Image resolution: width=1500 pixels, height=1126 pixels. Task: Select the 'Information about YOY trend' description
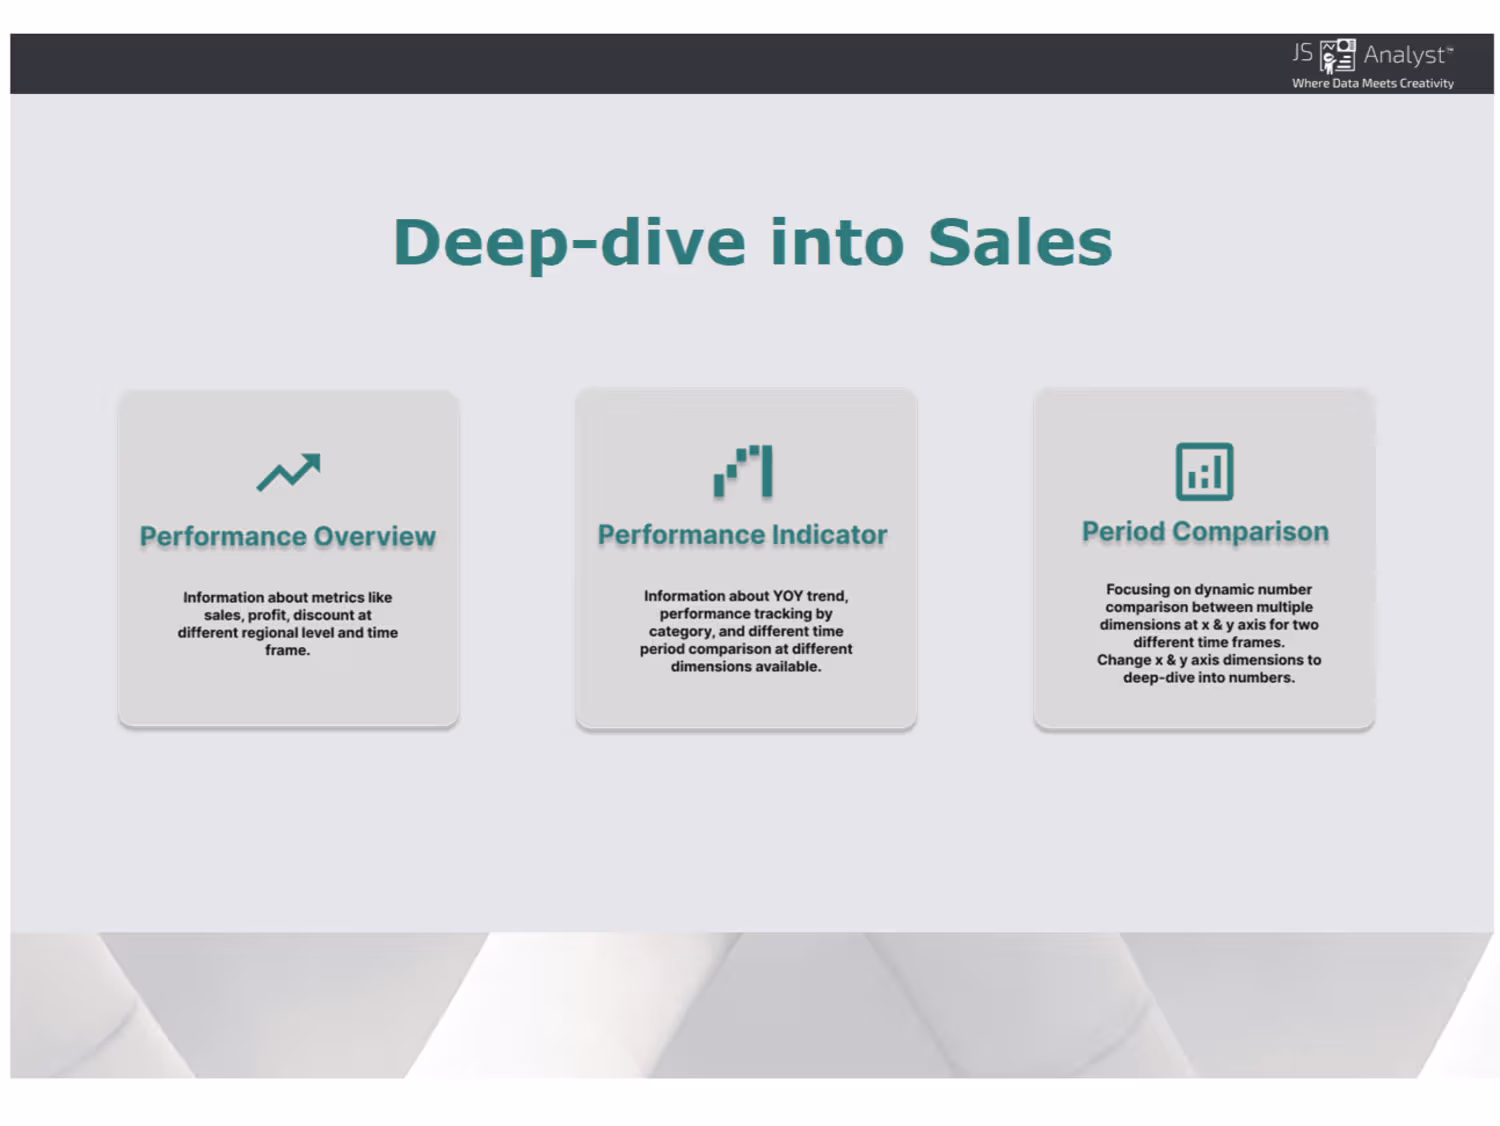pyautogui.click(x=746, y=631)
